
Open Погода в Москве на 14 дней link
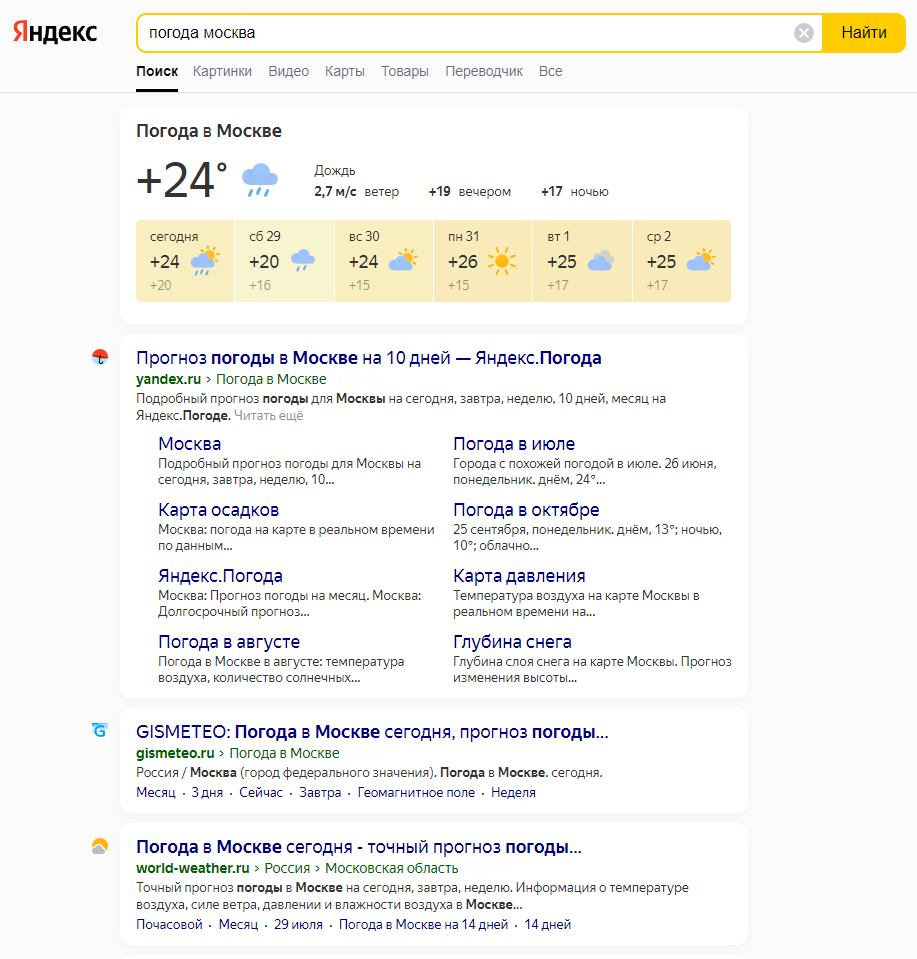(x=423, y=925)
